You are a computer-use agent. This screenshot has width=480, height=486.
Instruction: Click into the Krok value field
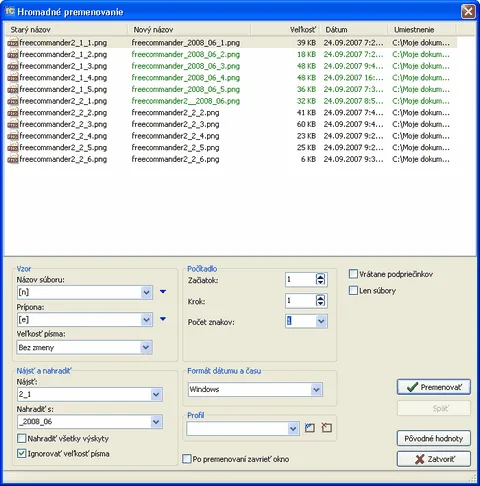coord(300,301)
